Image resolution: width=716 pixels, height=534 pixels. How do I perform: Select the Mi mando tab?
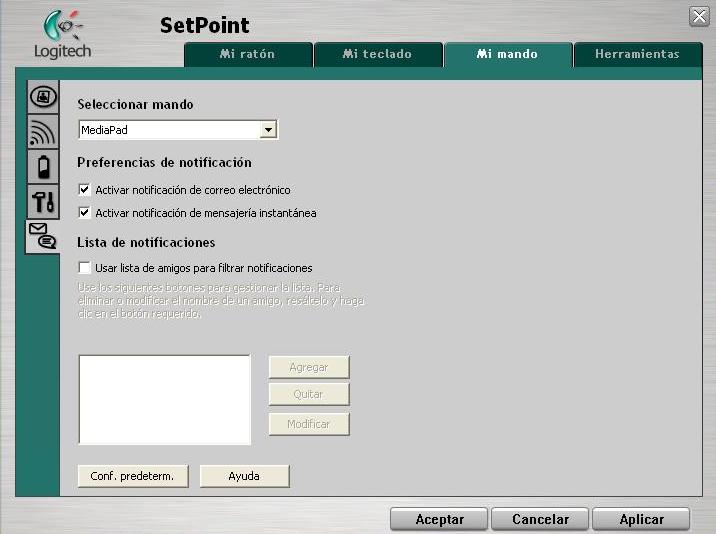(x=507, y=54)
